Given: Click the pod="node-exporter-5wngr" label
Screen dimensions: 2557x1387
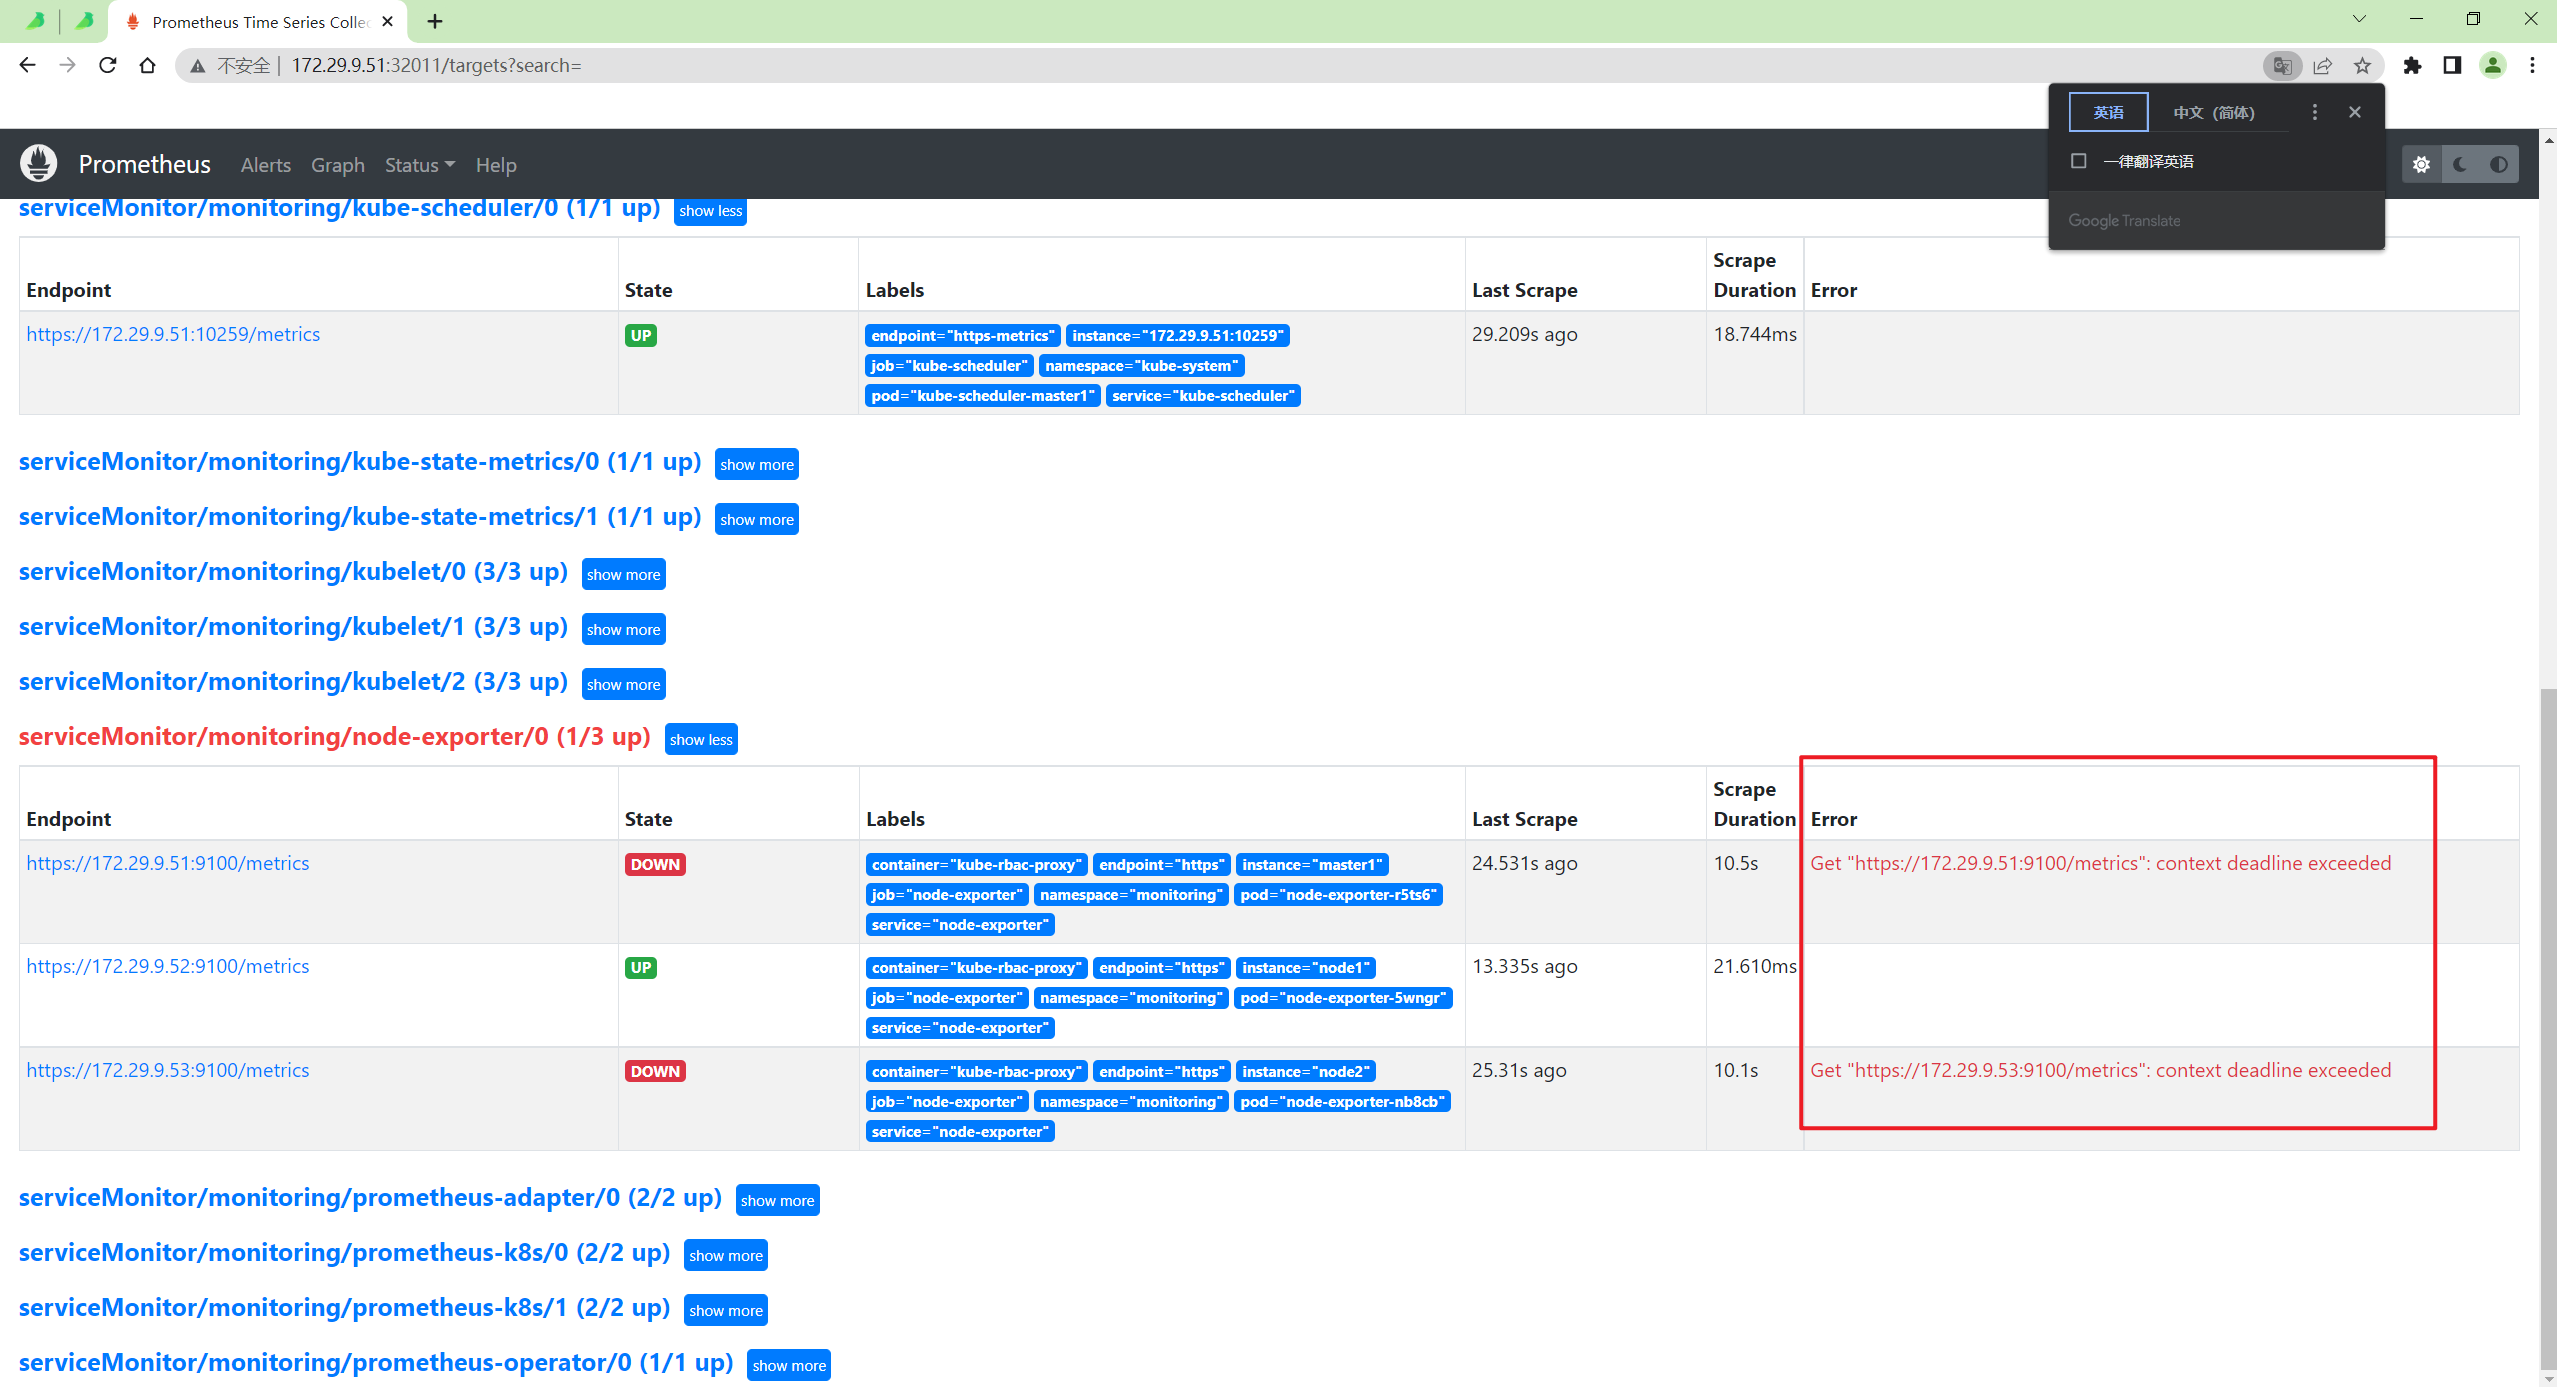Looking at the screenshot, I should 1342,997.
